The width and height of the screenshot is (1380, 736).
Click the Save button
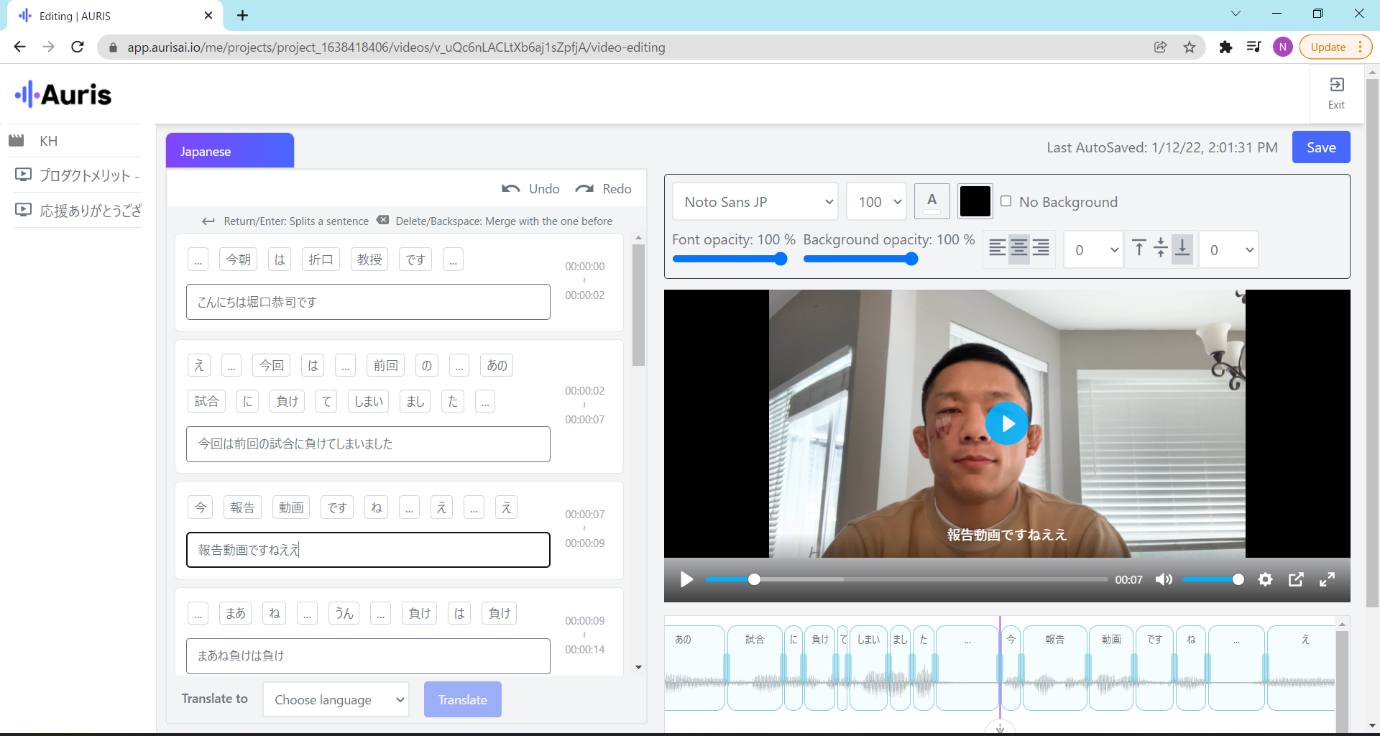(1320, 147)
